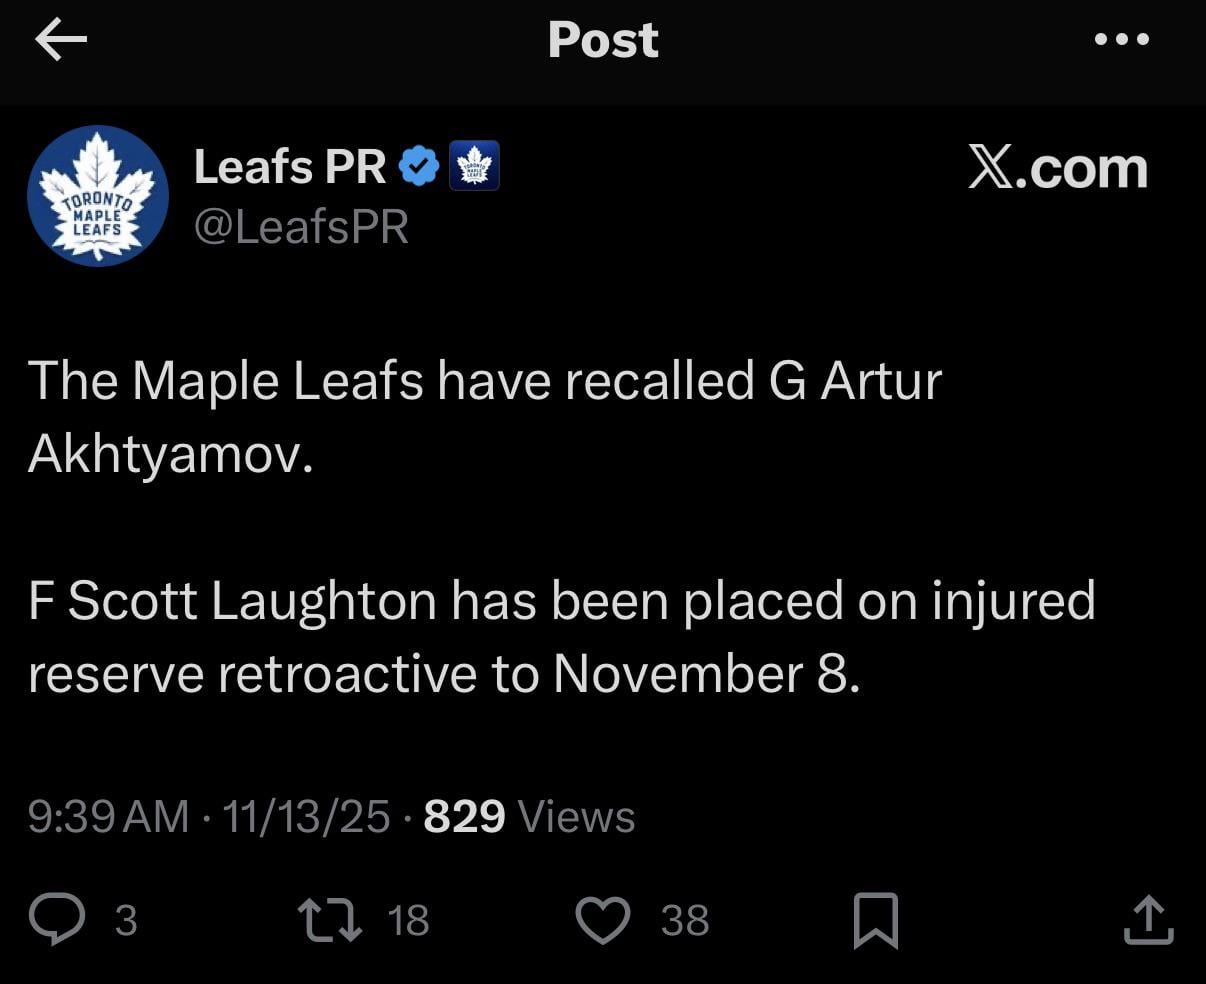
Task: Repost this tweet using the repost icon
Action: 330,920
